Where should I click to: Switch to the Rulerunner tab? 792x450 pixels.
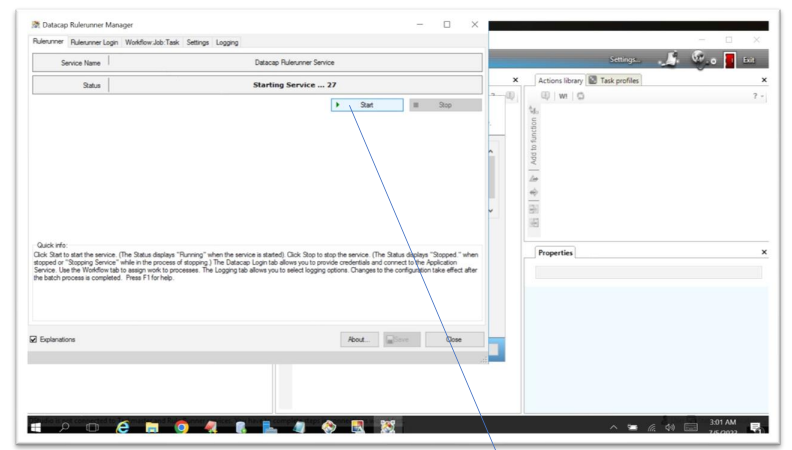[48, 41]
